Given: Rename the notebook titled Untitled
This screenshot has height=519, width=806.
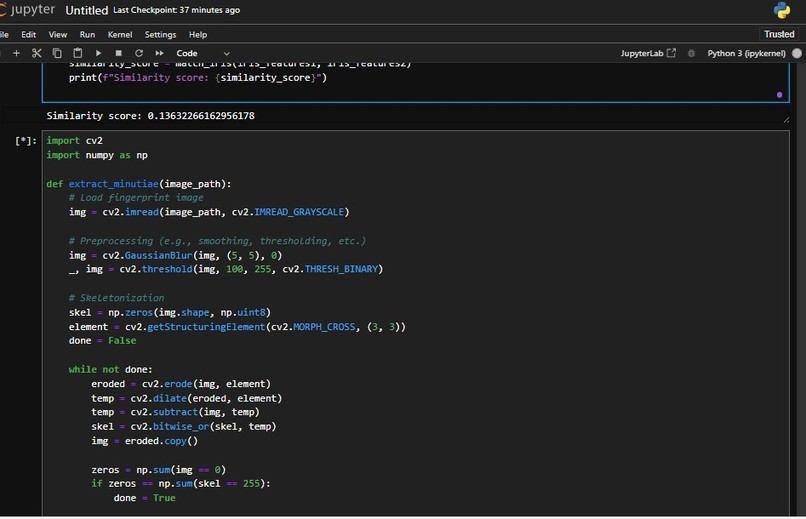Looking at the screenshot, I should coord(86,10).
